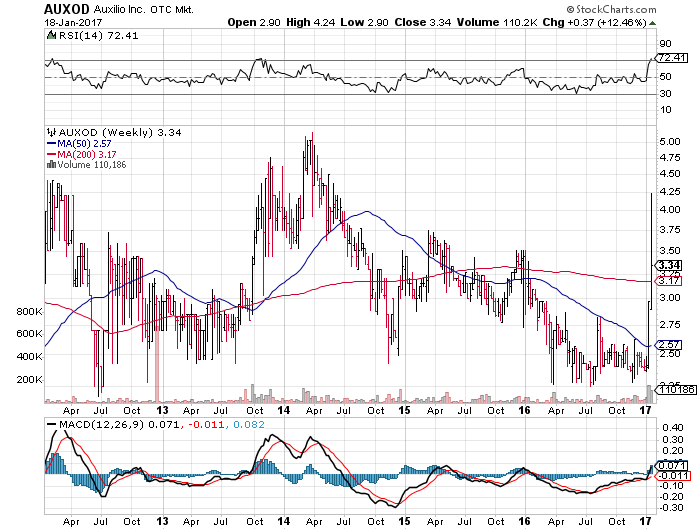Viewport: 700px width, 530px height.
Task: Click the 4.50 price axis label
Action: (670, 174)
